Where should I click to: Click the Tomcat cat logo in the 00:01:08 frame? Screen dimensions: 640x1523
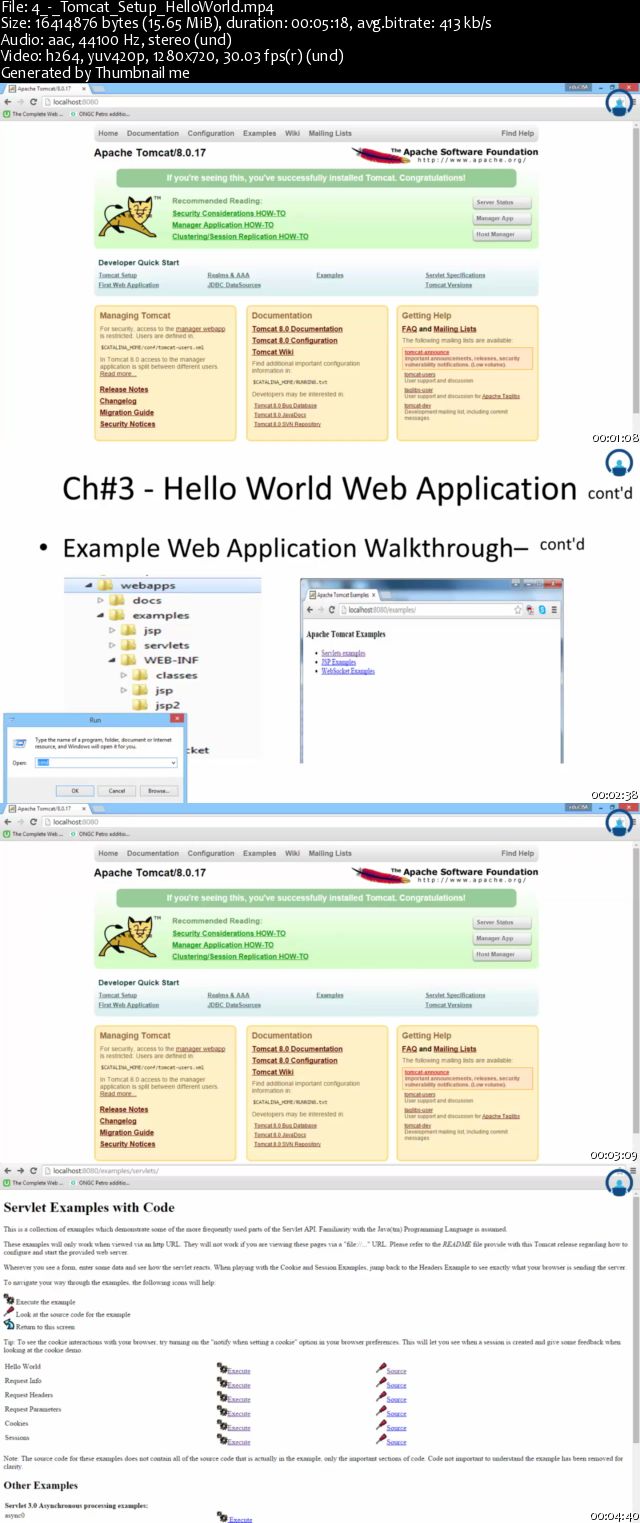[130, 216]
